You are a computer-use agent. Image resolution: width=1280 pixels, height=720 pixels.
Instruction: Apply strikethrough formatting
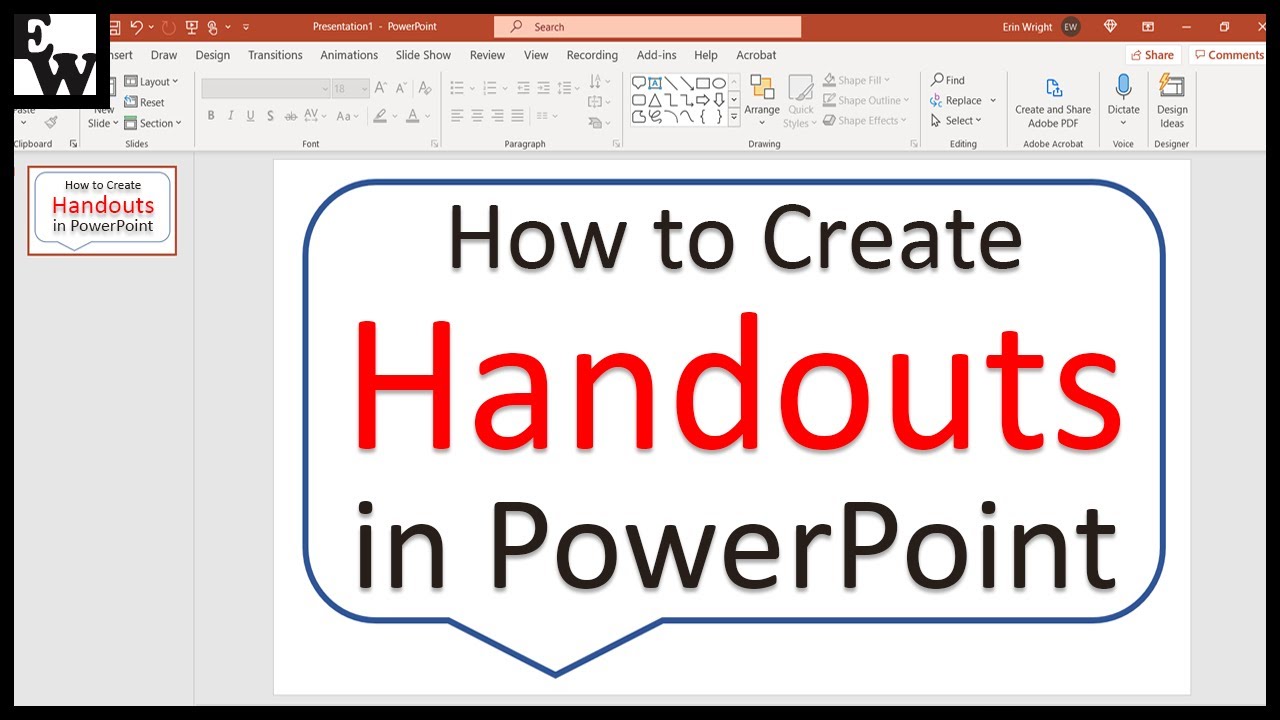pyautogui.click(x=290, y=115)
